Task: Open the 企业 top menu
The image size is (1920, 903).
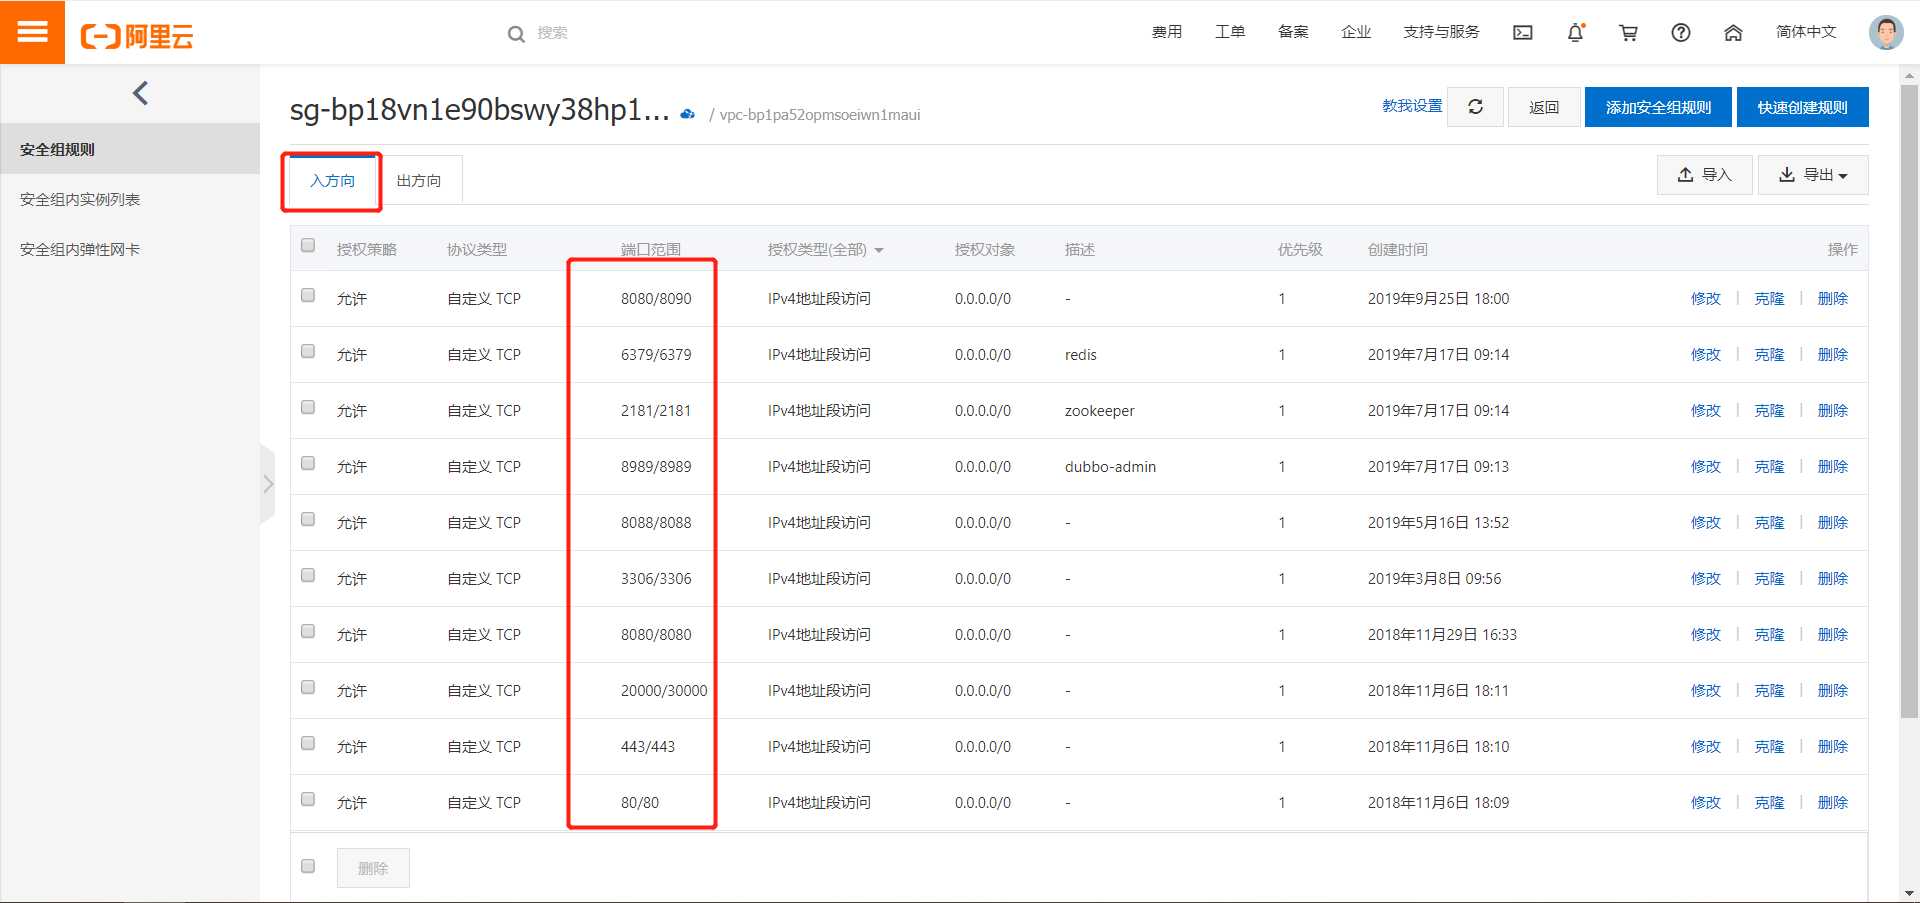Action: coord(1356,32)
